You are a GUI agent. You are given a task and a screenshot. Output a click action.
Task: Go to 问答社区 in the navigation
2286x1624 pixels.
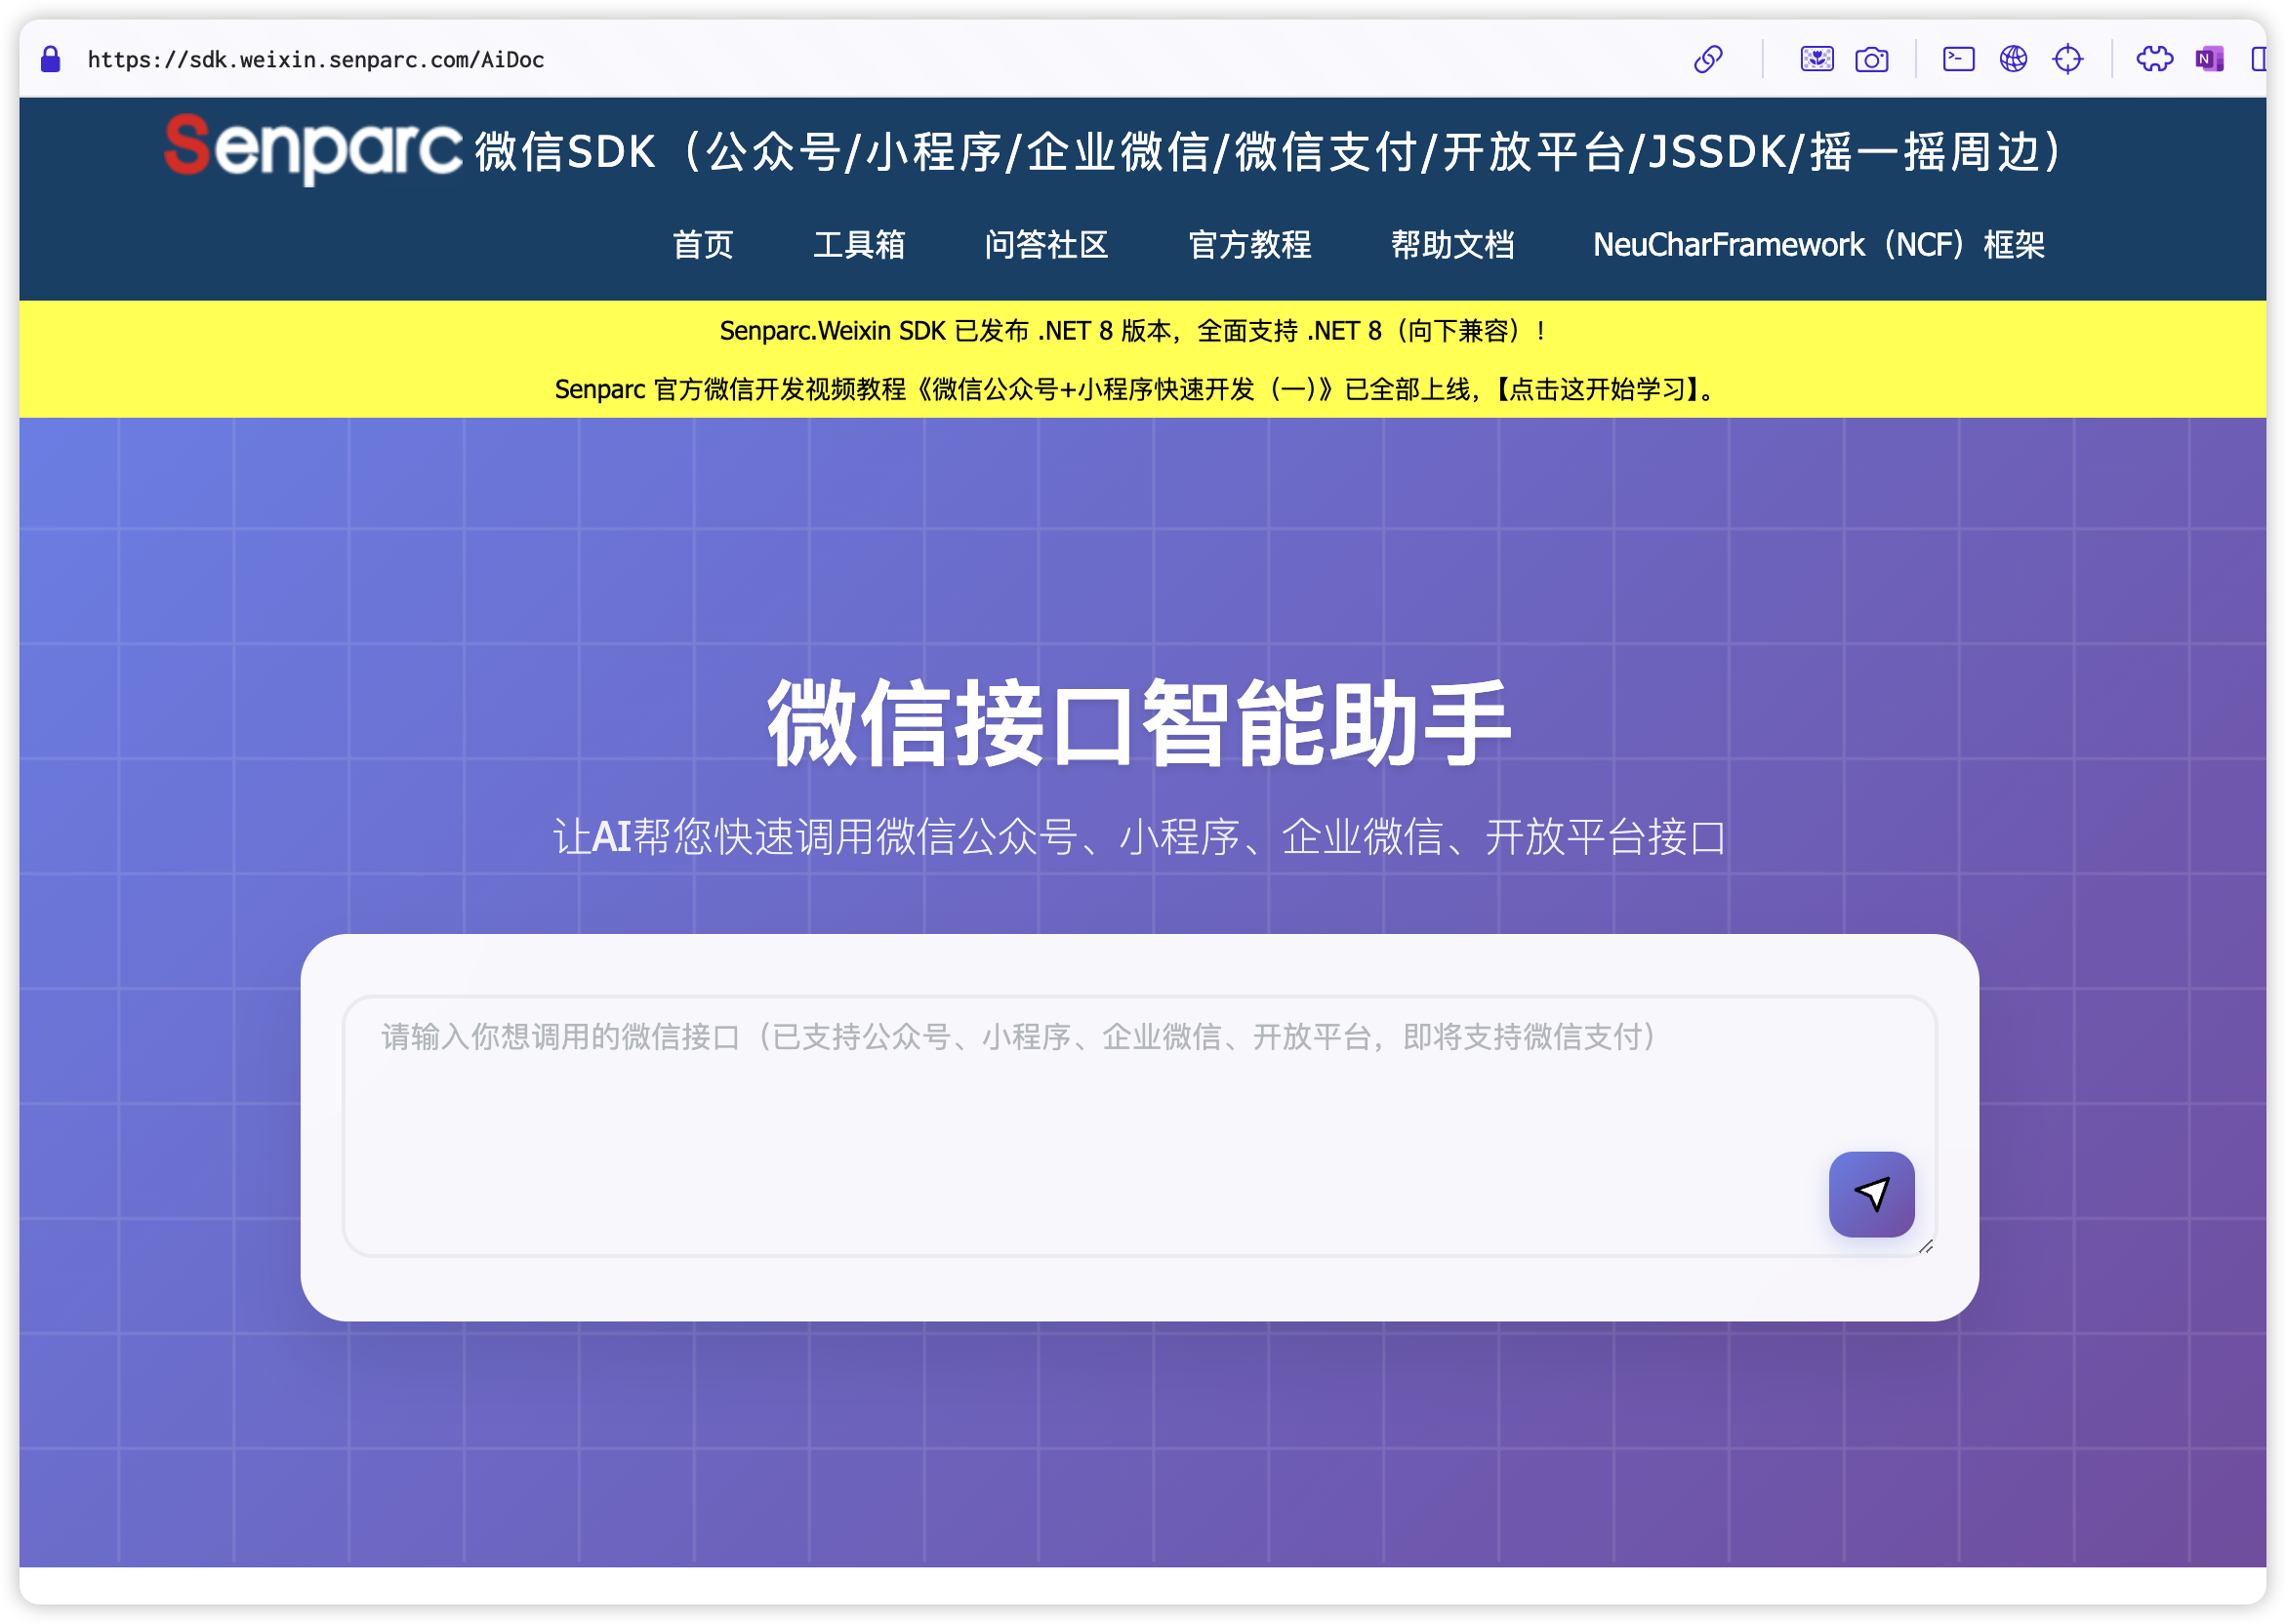(x=1046, y=245)
